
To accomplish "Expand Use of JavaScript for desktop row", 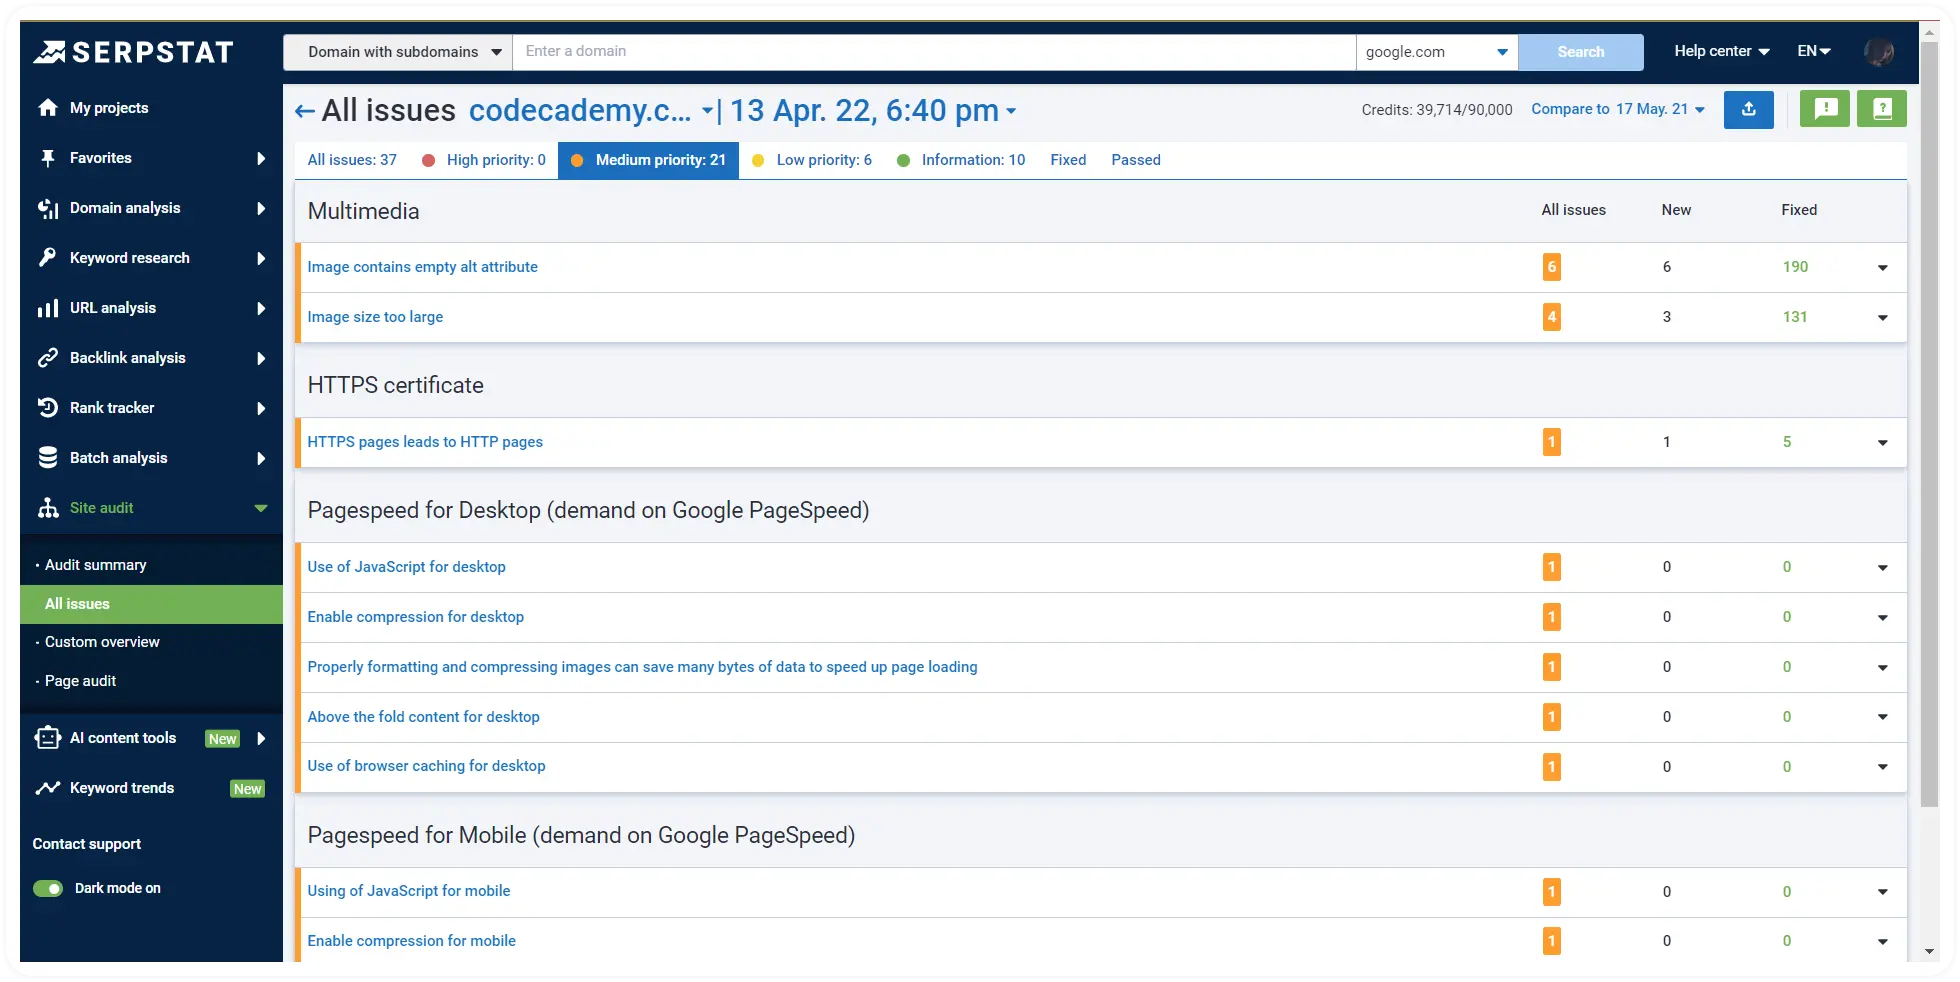I will (1883, 568).
